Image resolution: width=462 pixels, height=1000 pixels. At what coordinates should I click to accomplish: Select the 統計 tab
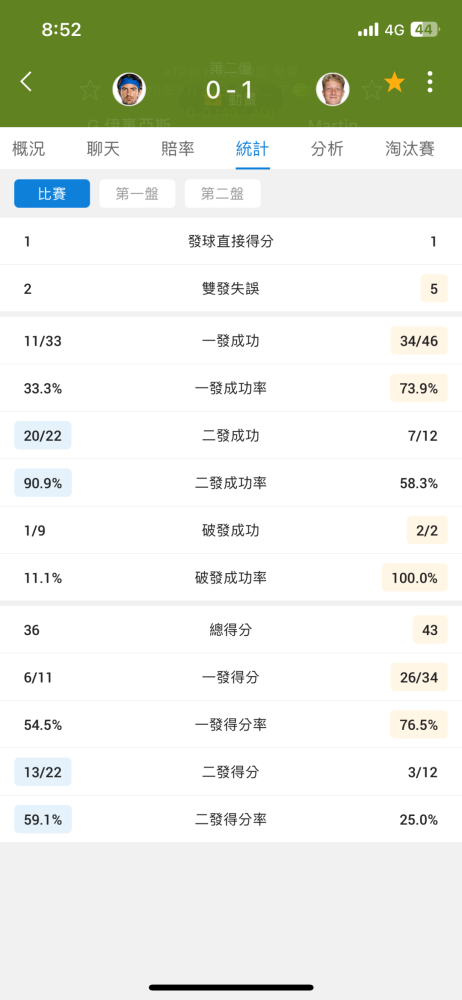253,149
